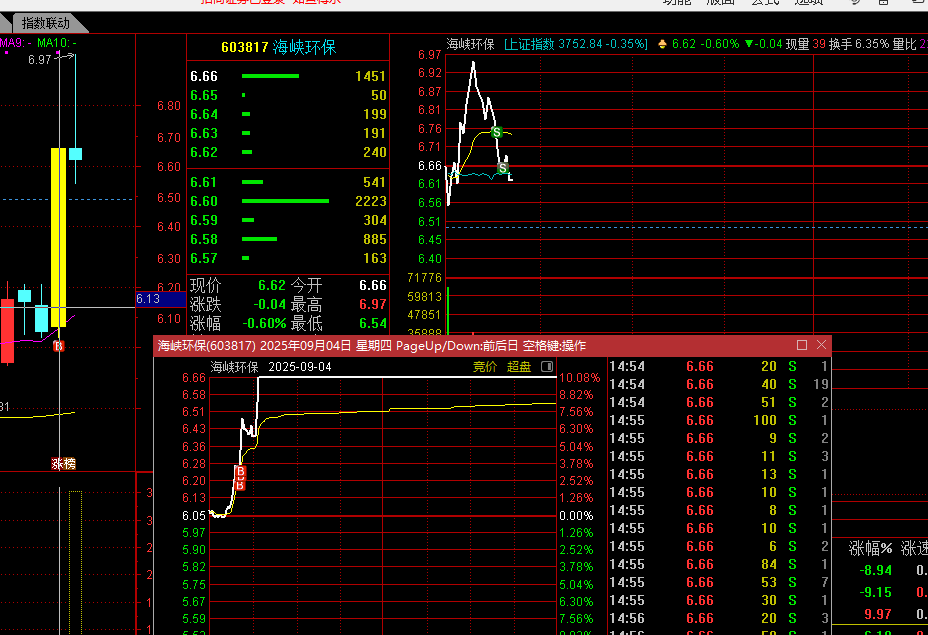Select the bid row at 6.59 with 304
928x635 pixels.
[288, 220]
